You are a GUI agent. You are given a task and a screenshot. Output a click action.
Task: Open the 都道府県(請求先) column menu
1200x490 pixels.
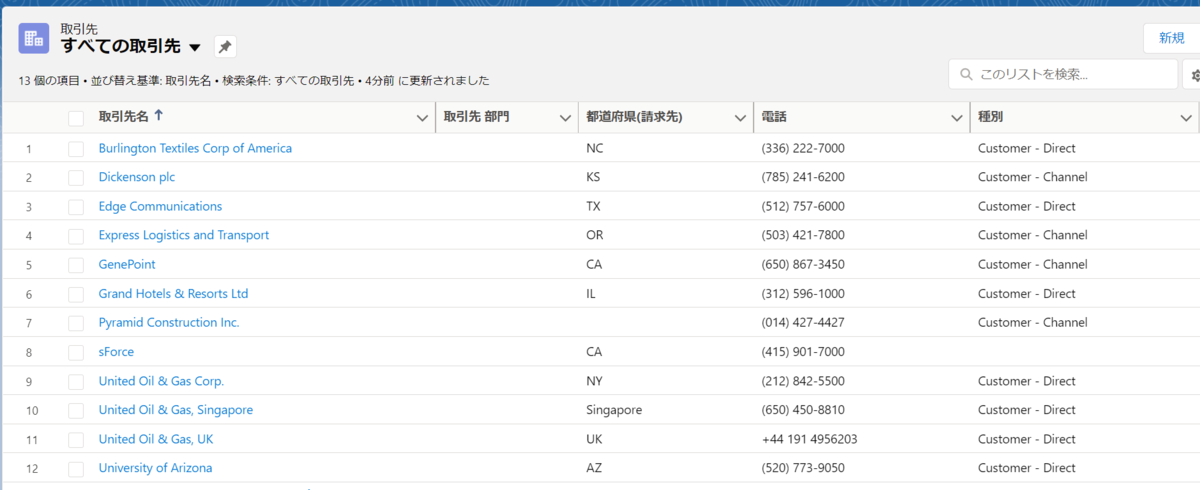[x=741, y=118]
